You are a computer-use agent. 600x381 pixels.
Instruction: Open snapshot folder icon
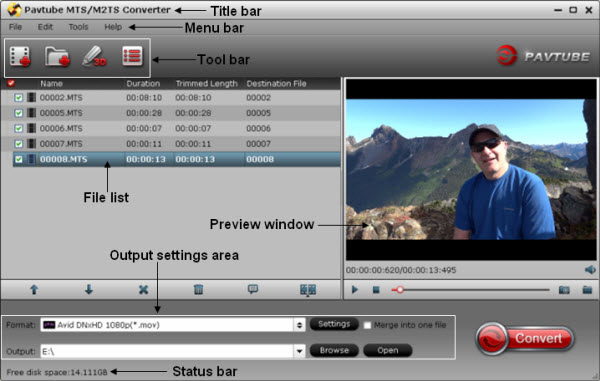pyautogui.click(x=587, y=290)
